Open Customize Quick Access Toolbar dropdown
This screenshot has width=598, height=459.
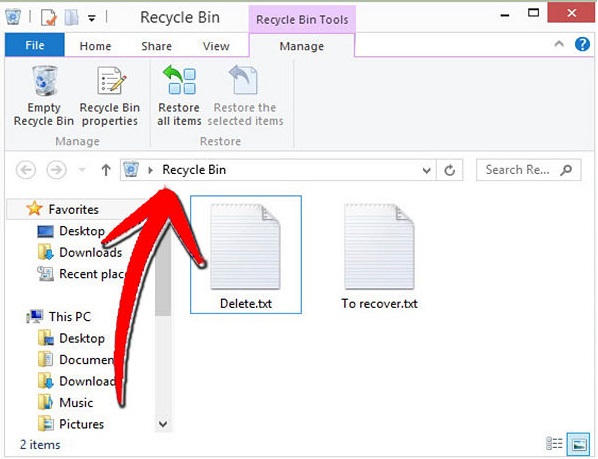(92, 18)
